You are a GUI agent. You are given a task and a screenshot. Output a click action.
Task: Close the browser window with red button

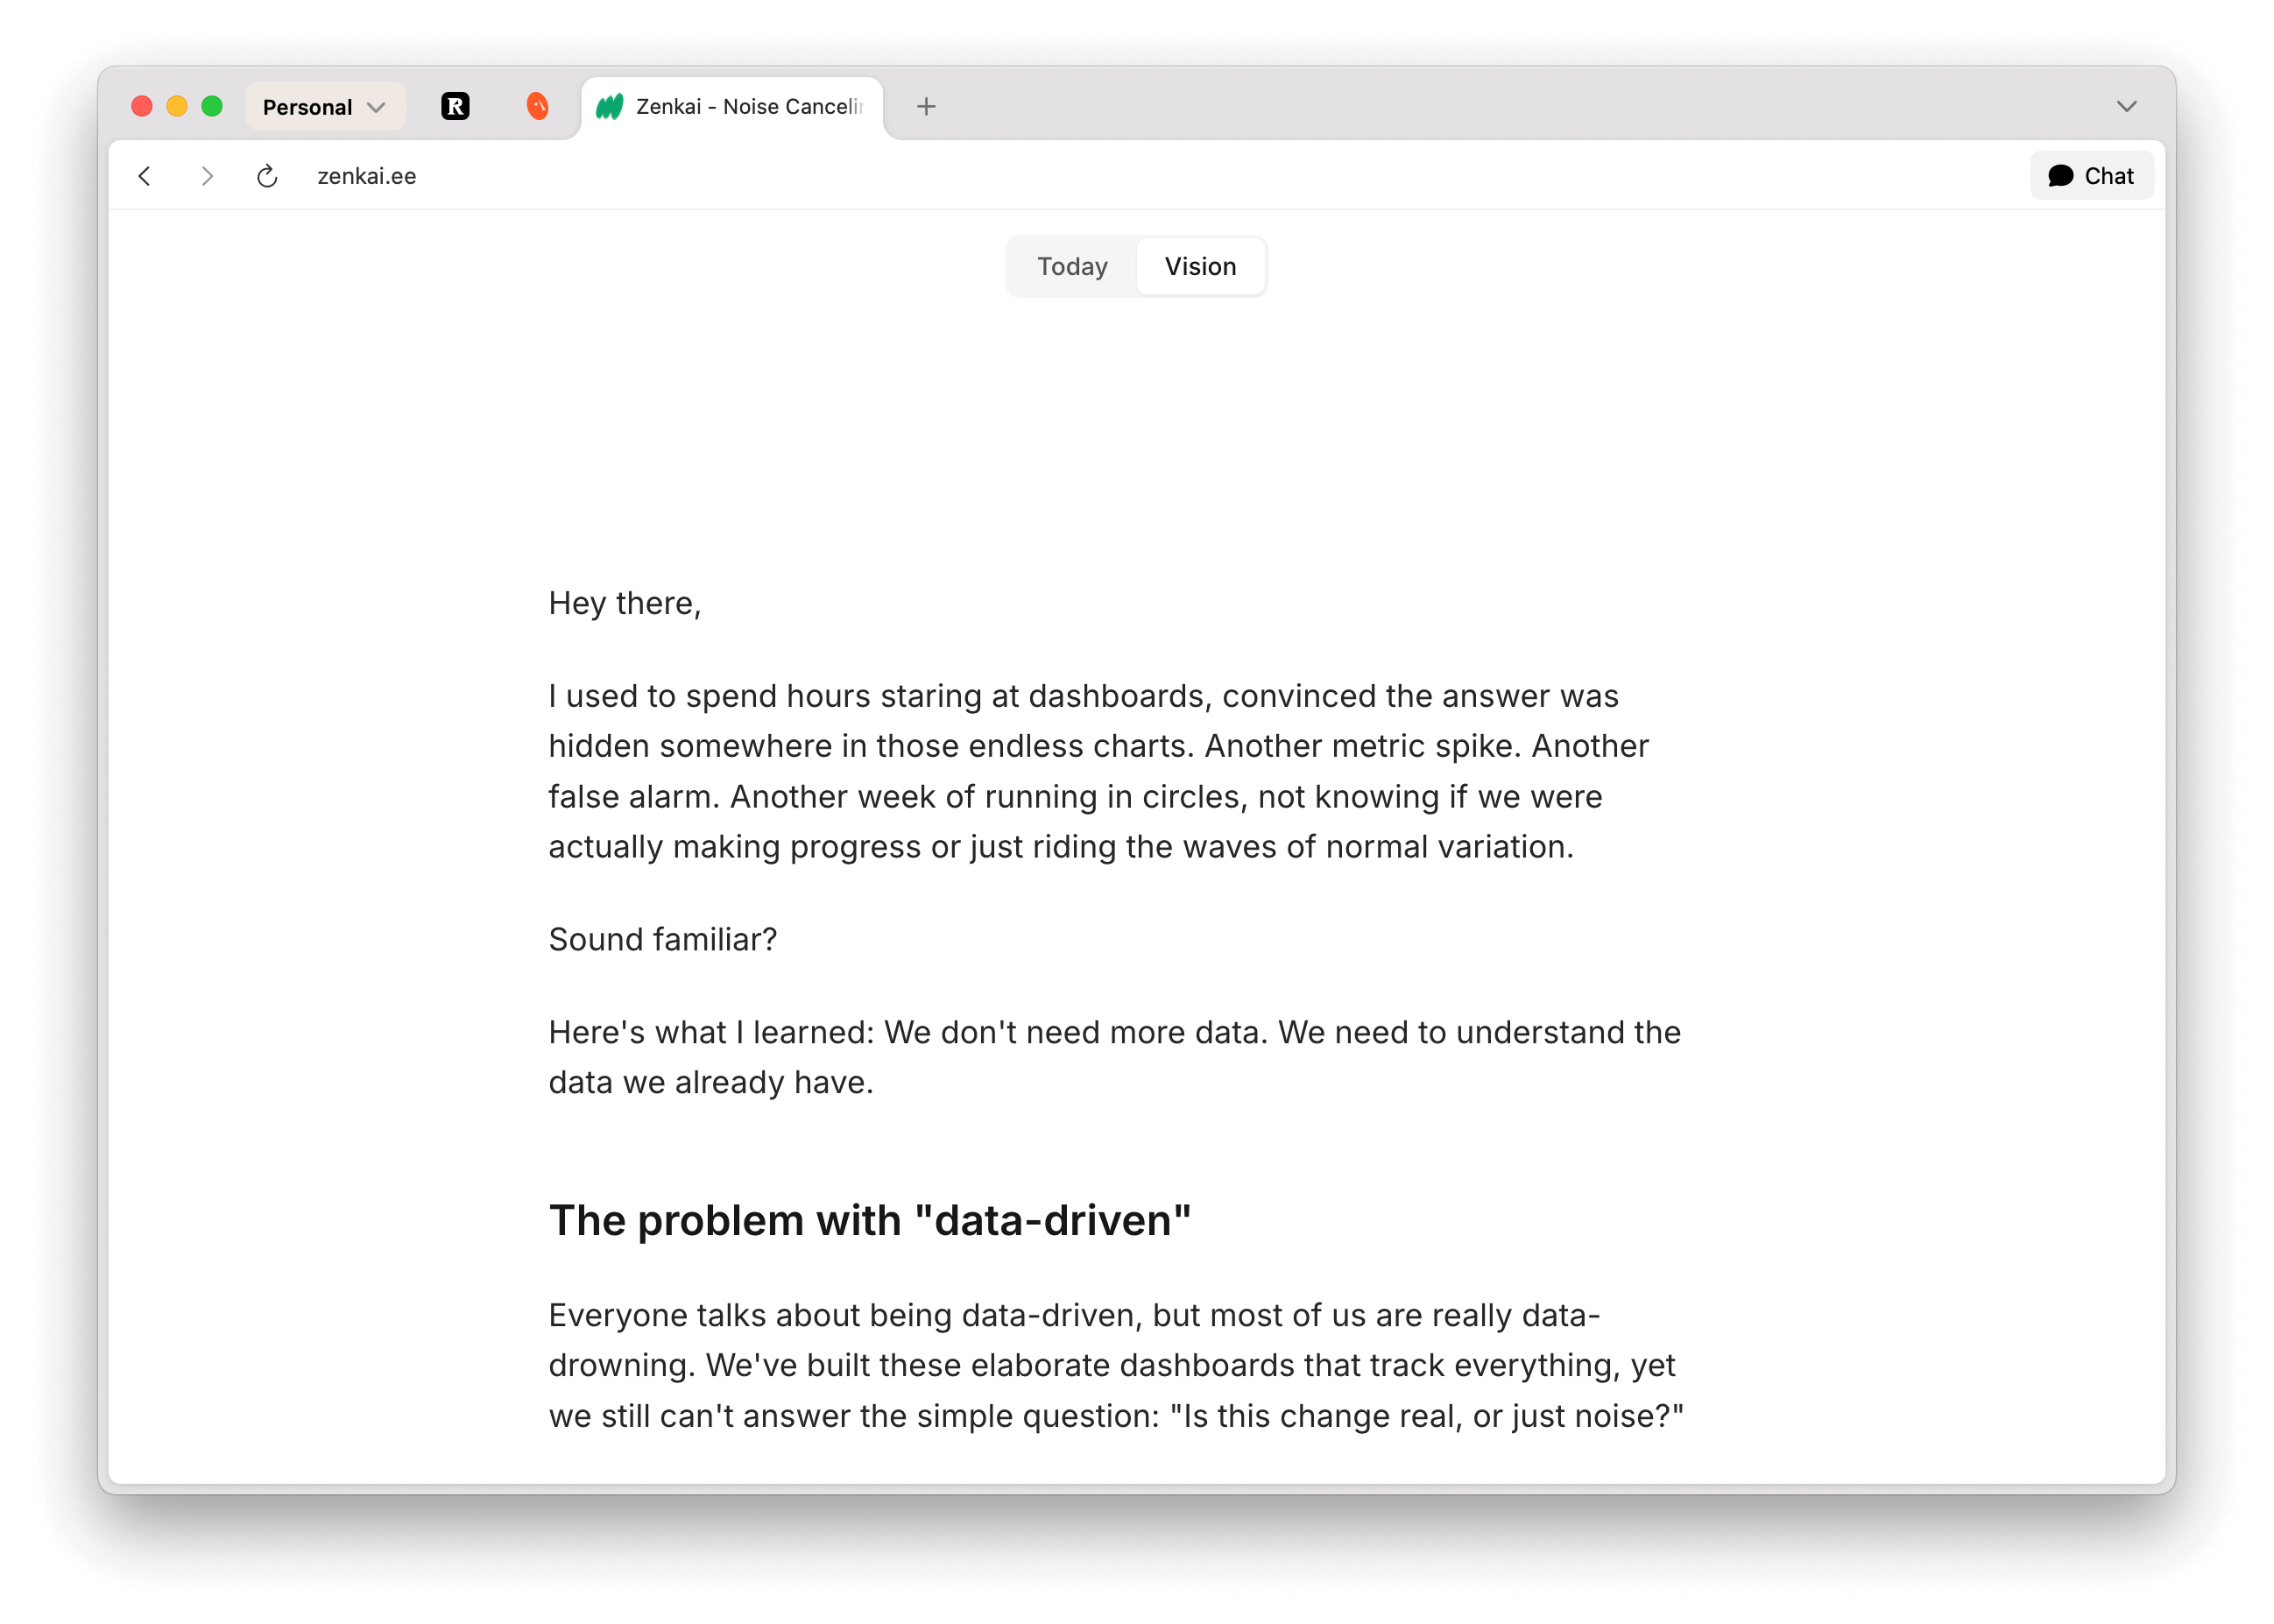pyautogui.click(x=142, y=106)
